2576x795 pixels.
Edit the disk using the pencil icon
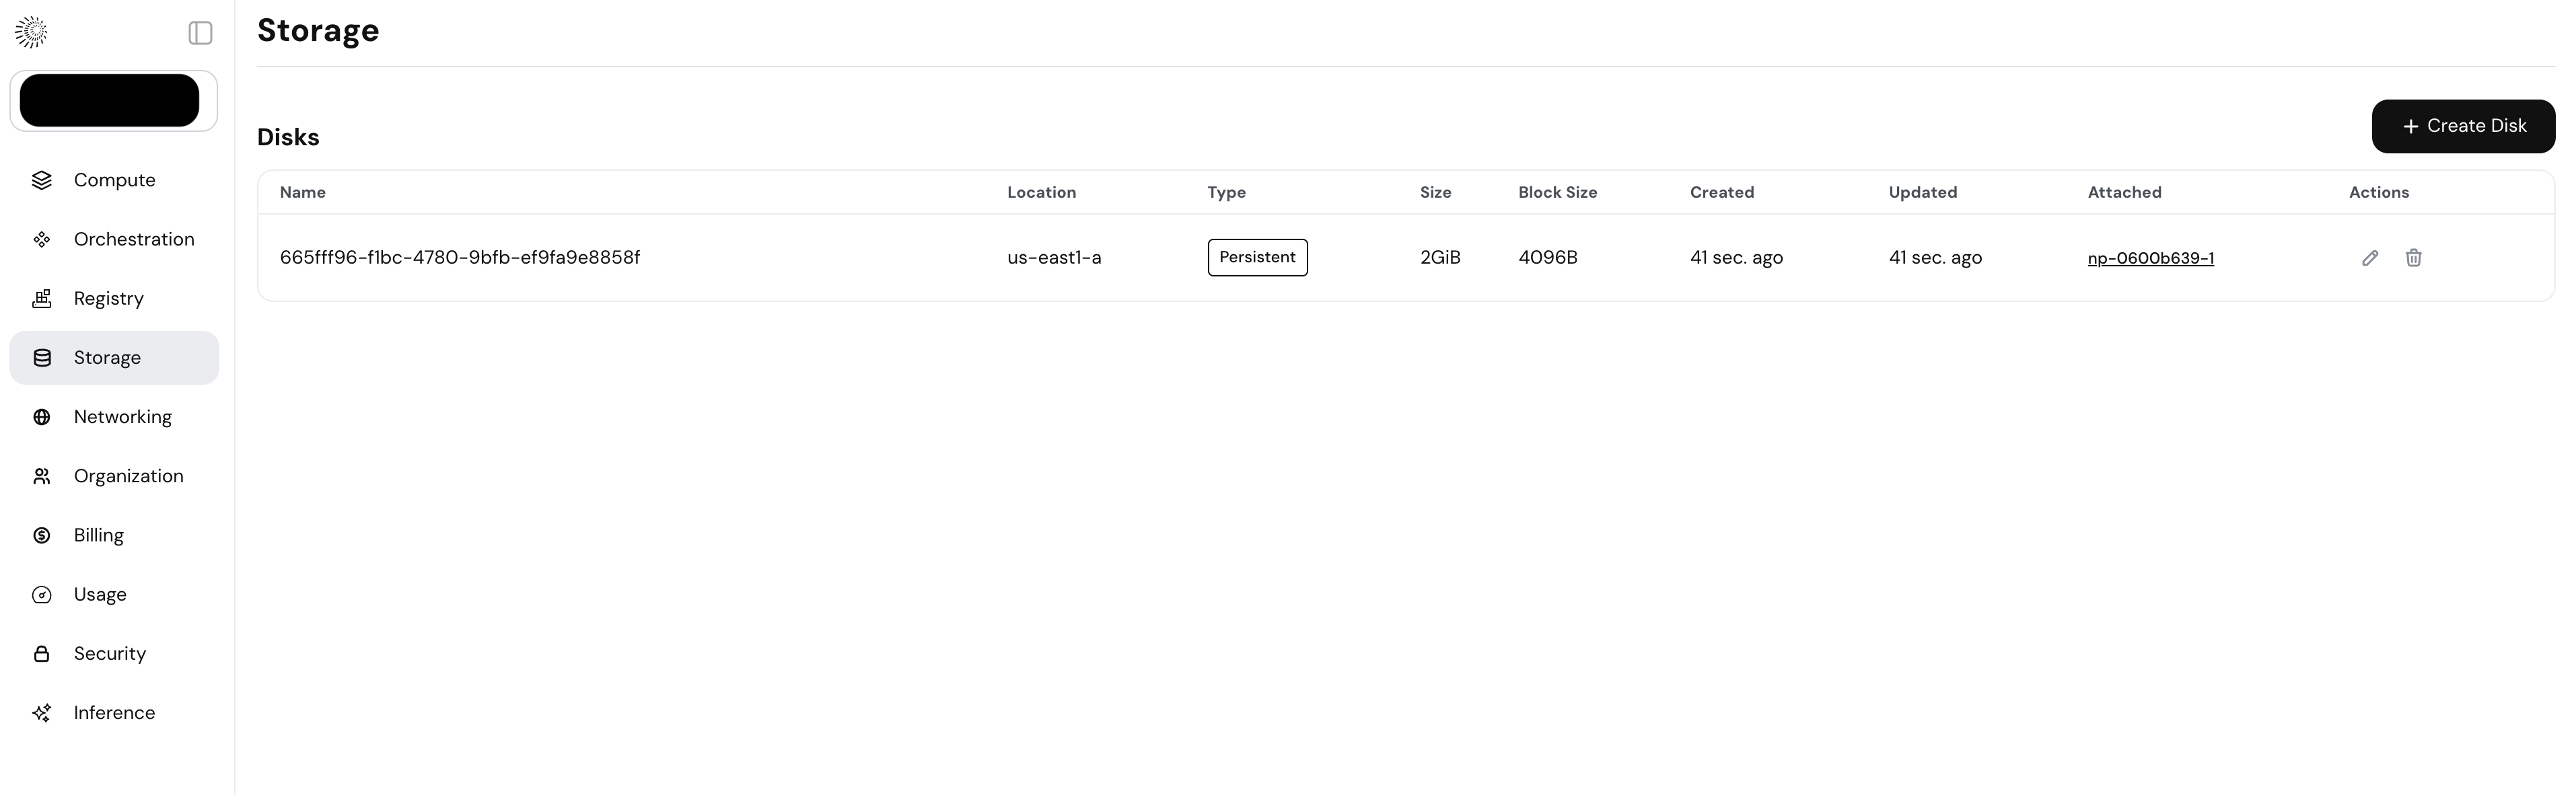[2370, 258]
